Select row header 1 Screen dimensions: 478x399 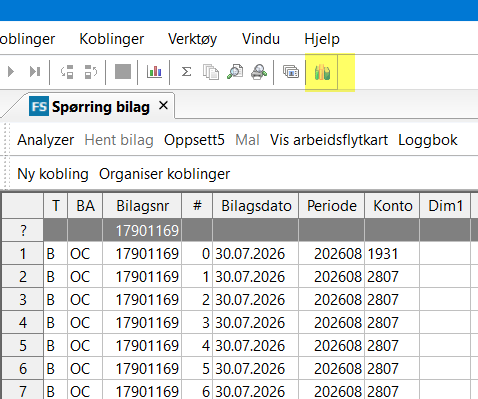(23, 254)
